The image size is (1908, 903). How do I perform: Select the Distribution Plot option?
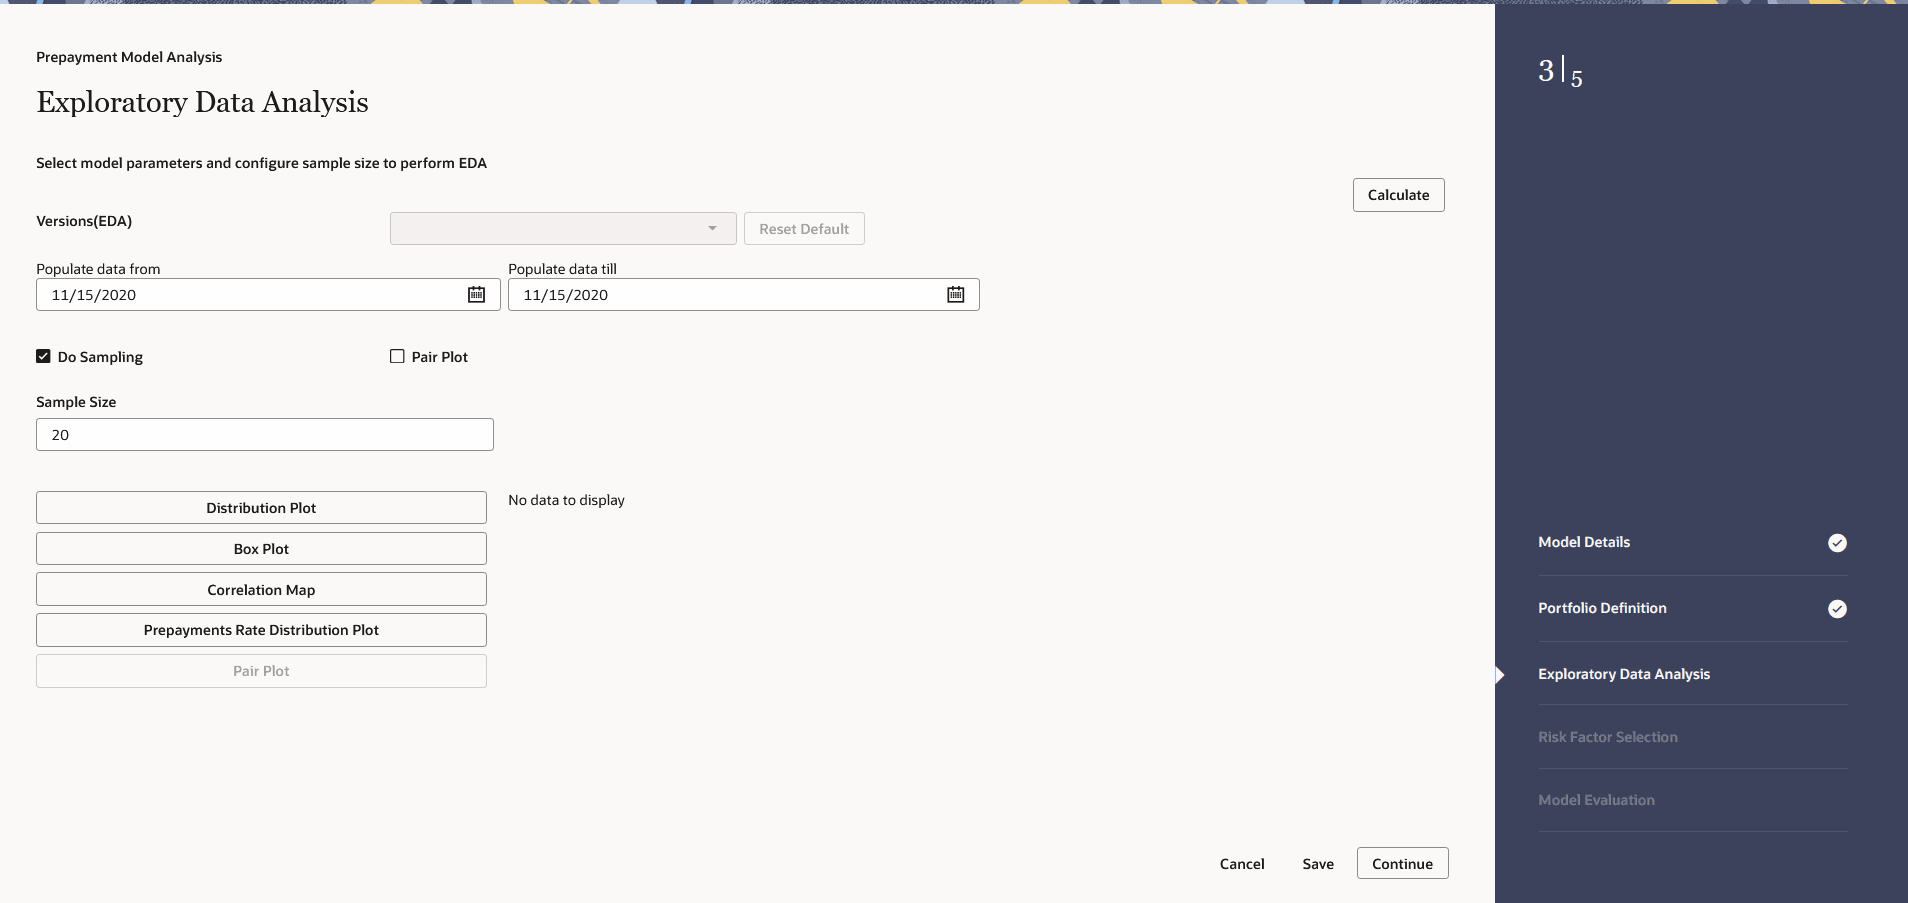point(260,507)
